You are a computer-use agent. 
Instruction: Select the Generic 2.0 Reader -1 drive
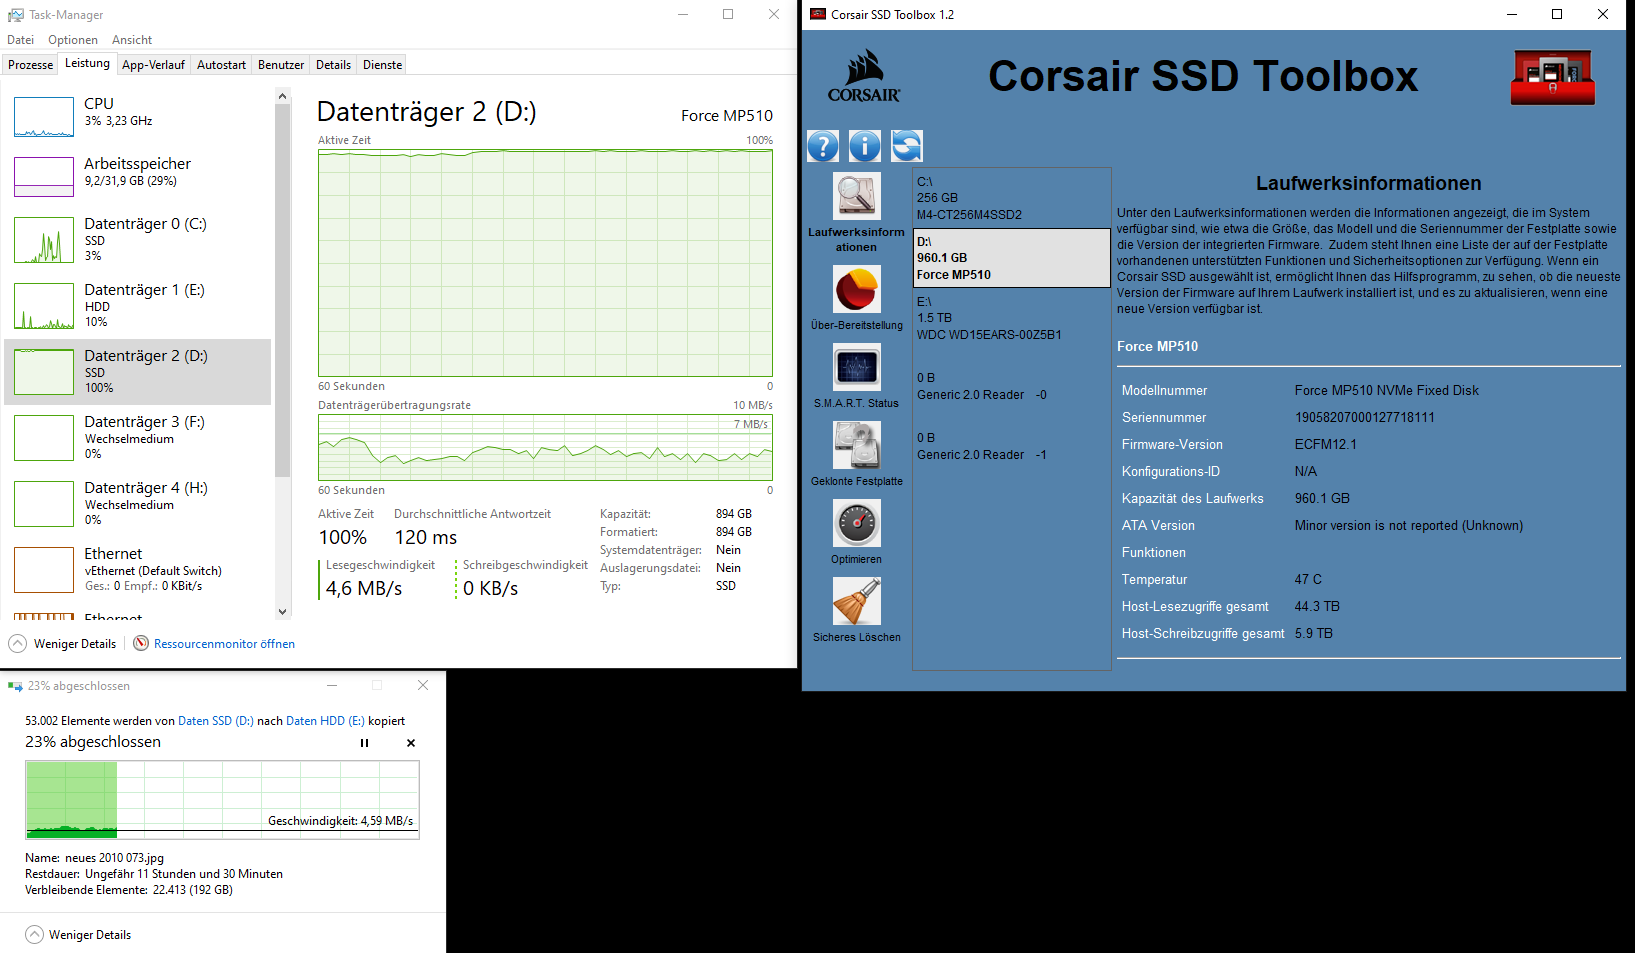coord(1011,446)
